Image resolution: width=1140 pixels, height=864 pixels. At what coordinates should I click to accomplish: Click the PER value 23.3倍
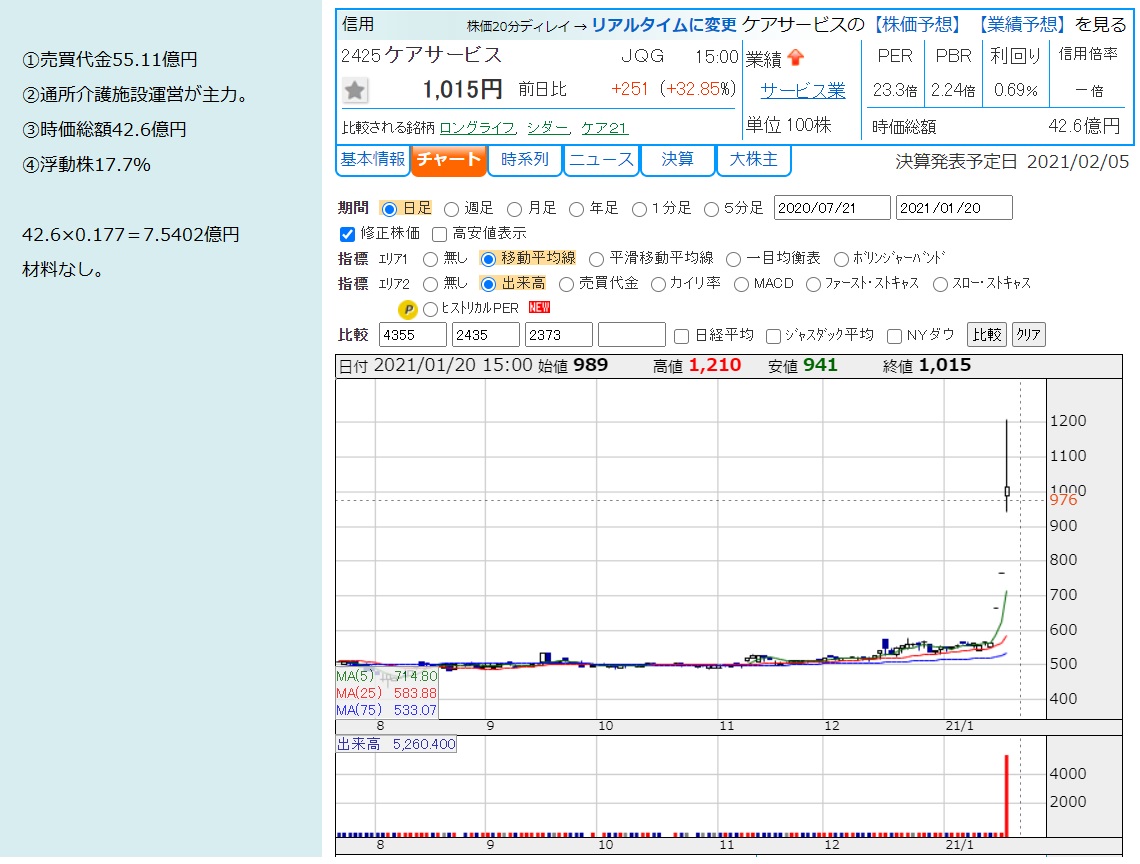pos(895,91)
